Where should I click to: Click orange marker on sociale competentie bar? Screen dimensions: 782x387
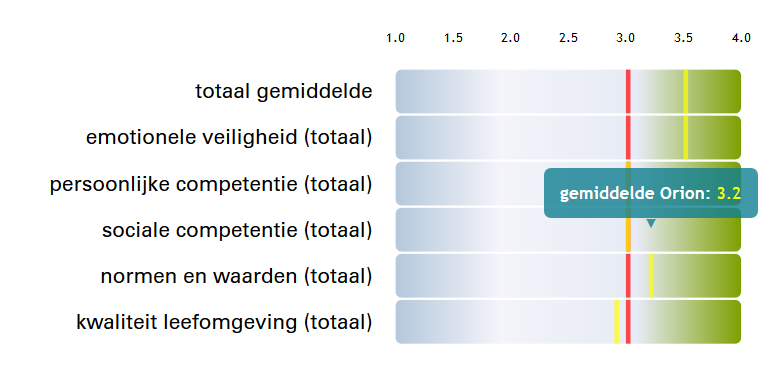[x=628, y=234]
